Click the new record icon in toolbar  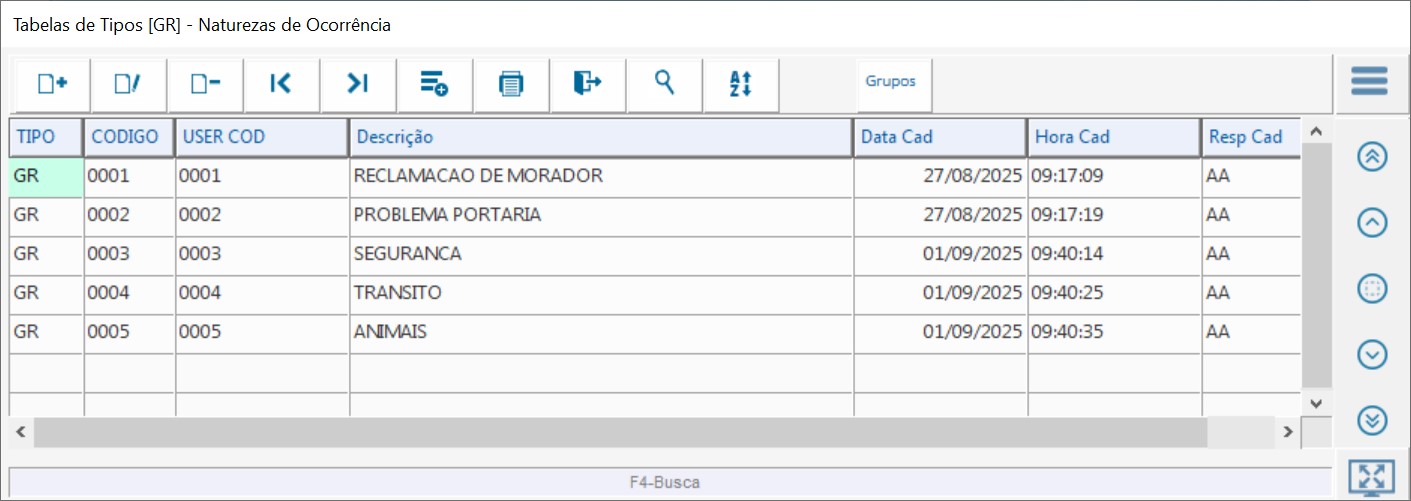(52, 84)
